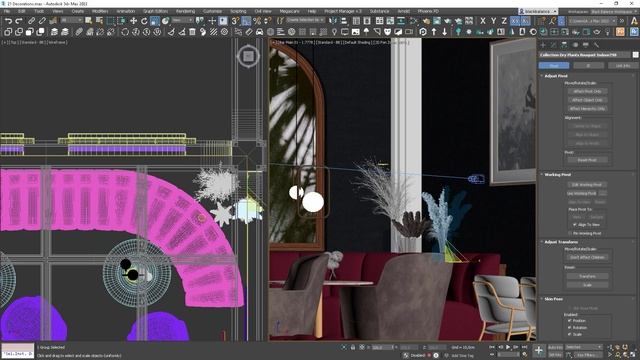Collapse the Adjust Pivot rollout
Viewport: 640px width, 360px height.
click(x=555, y=76)
